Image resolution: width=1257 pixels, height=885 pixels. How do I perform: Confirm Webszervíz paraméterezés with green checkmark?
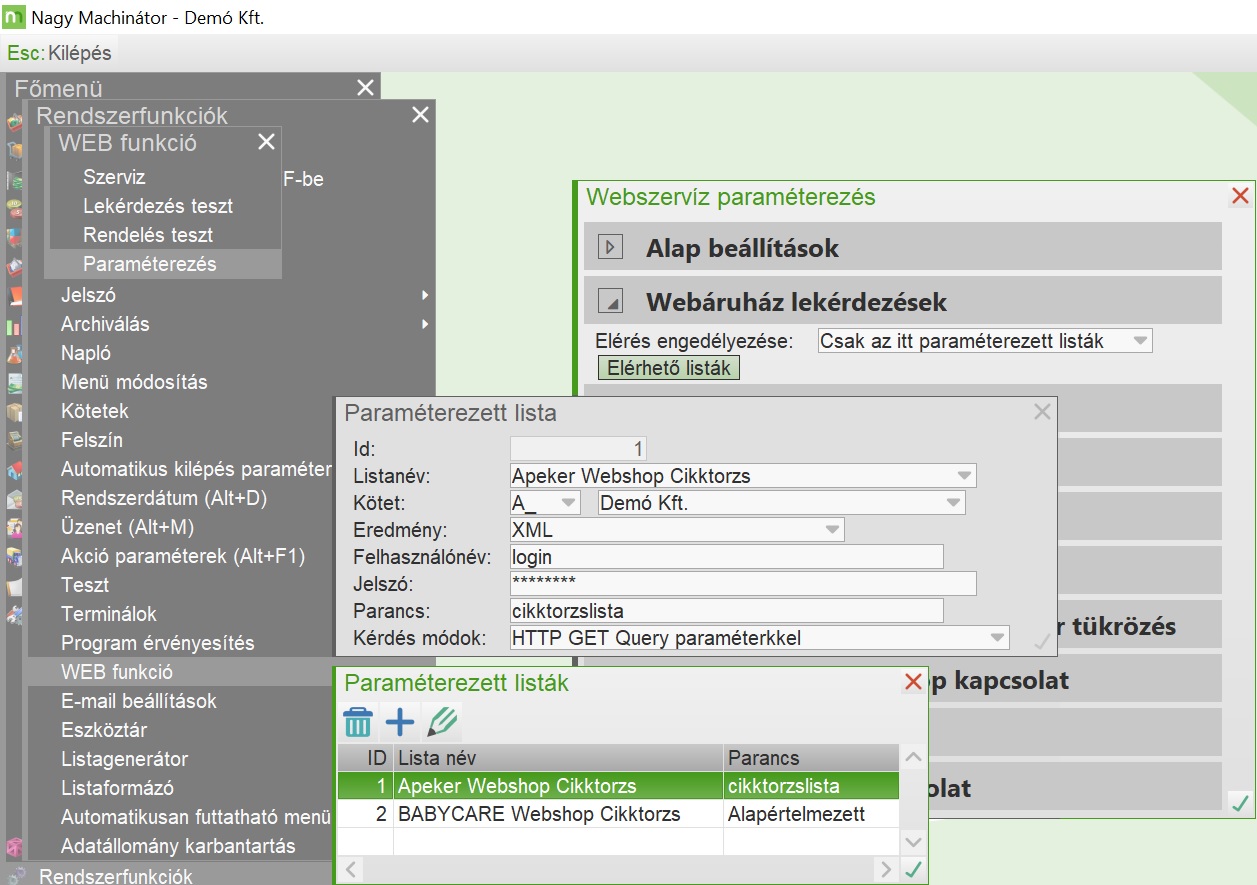pos(1240,802)
